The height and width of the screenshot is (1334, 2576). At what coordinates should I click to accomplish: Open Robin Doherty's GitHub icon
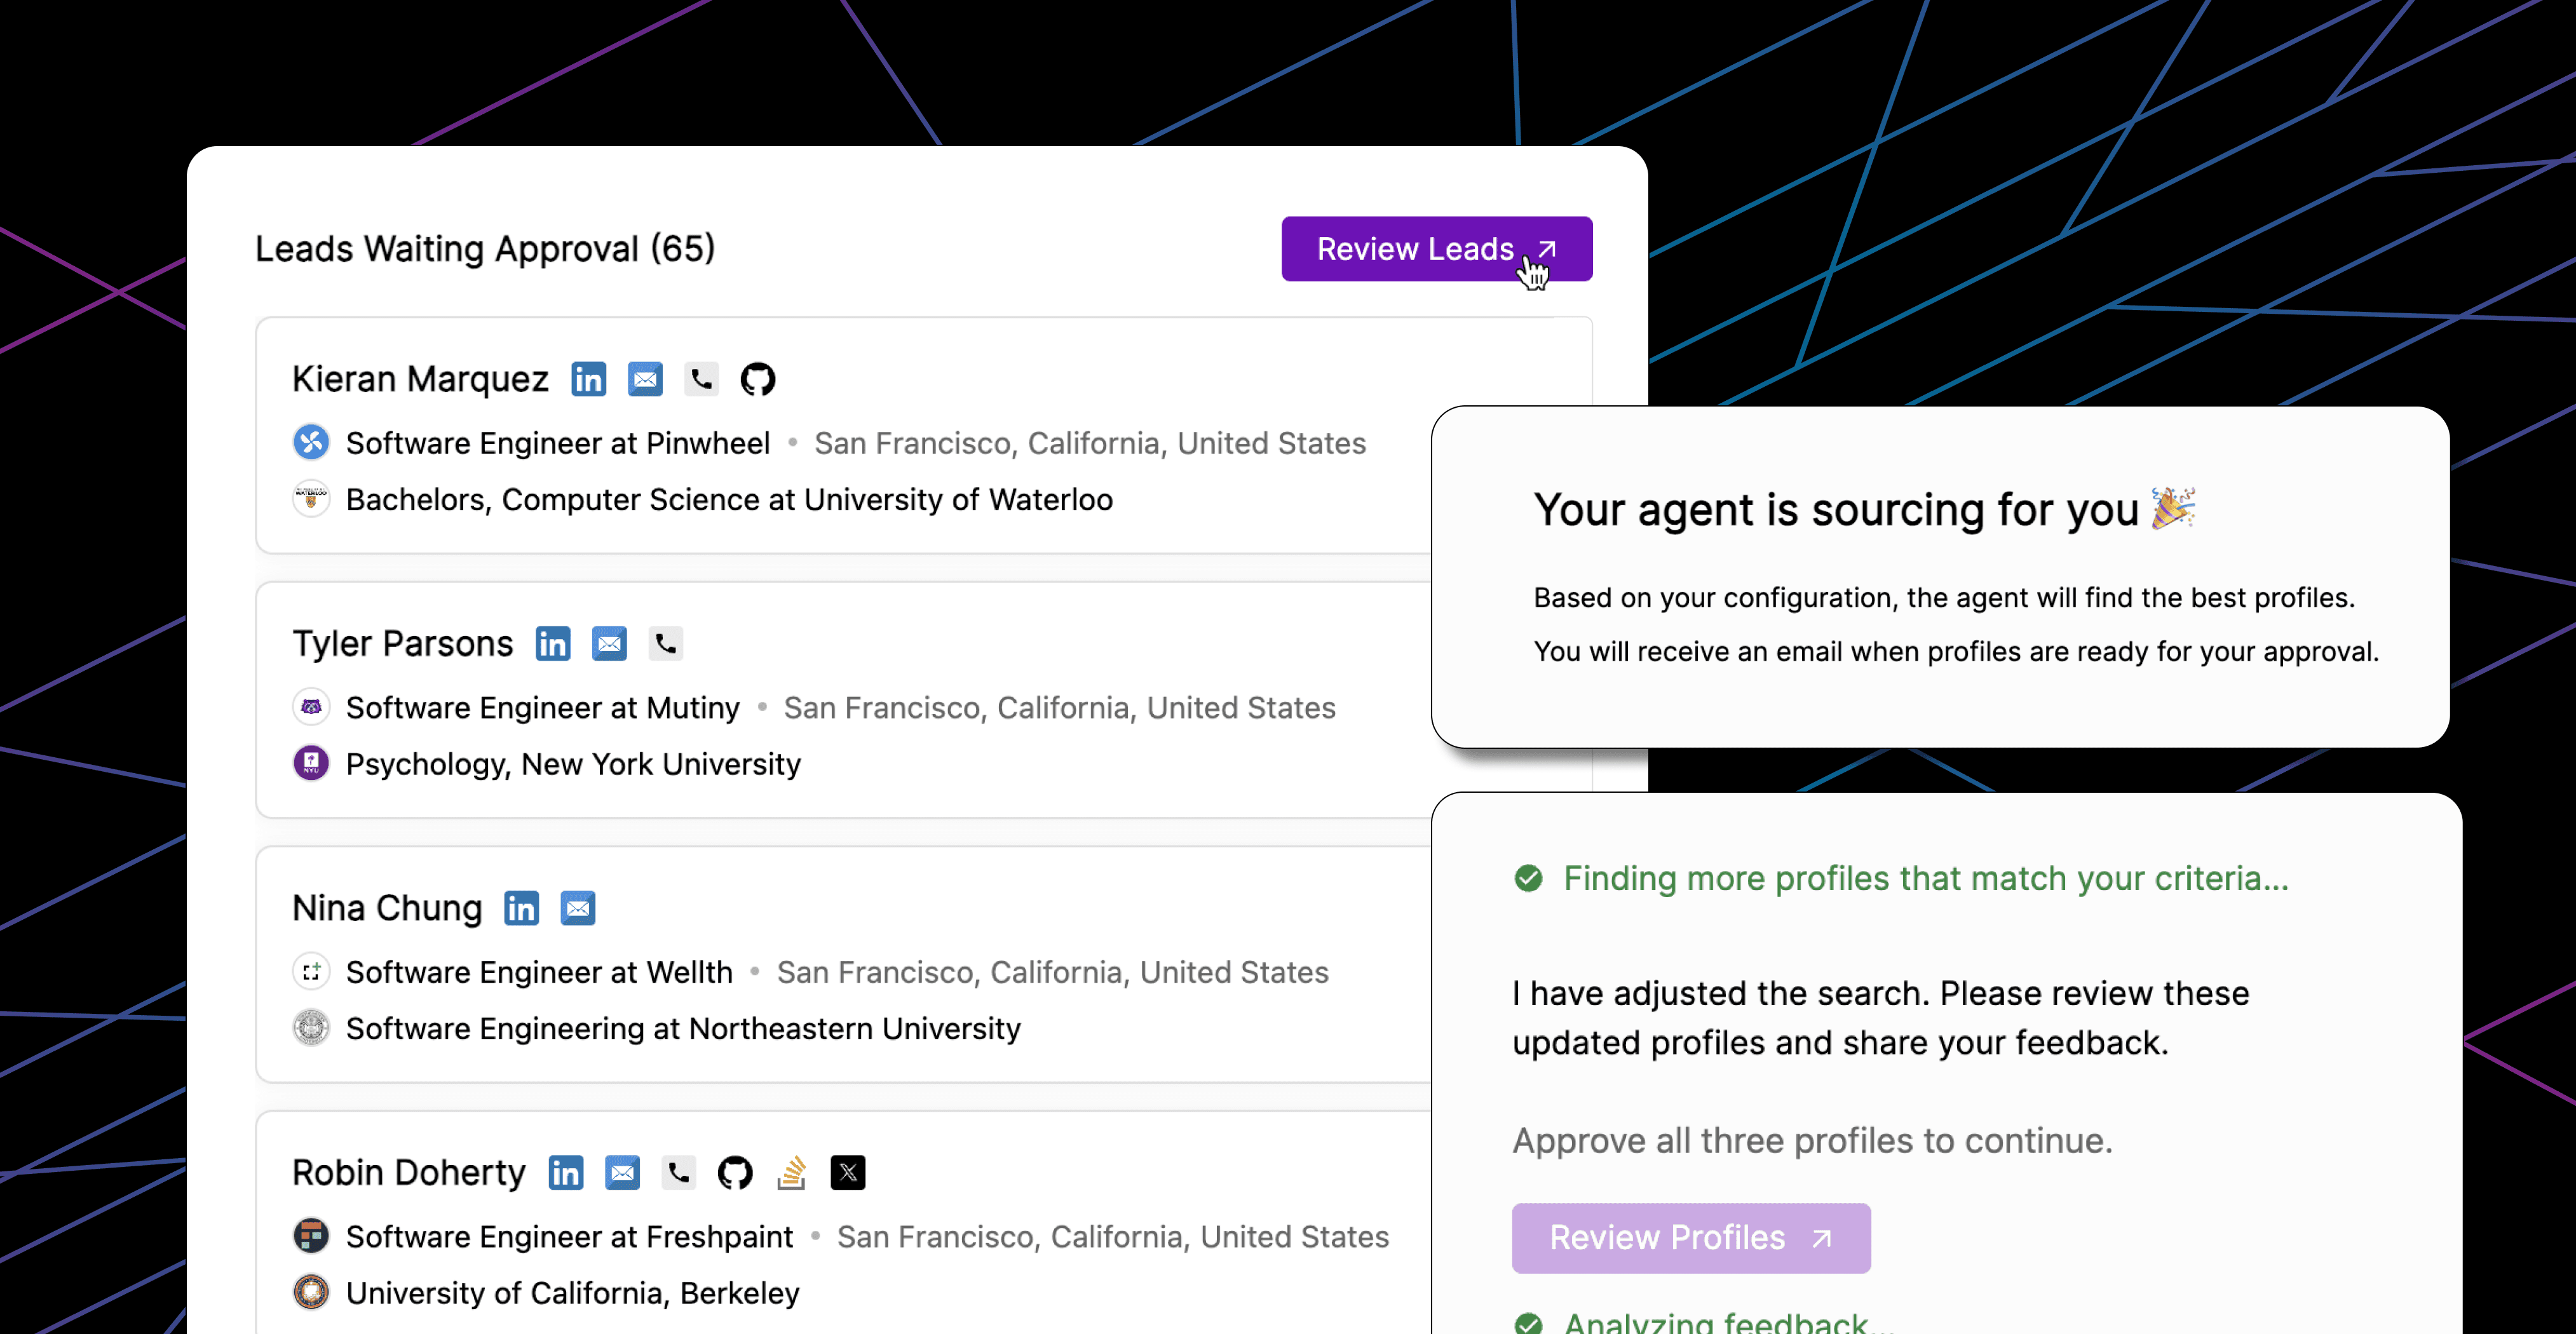click(x=735, y=1173)
